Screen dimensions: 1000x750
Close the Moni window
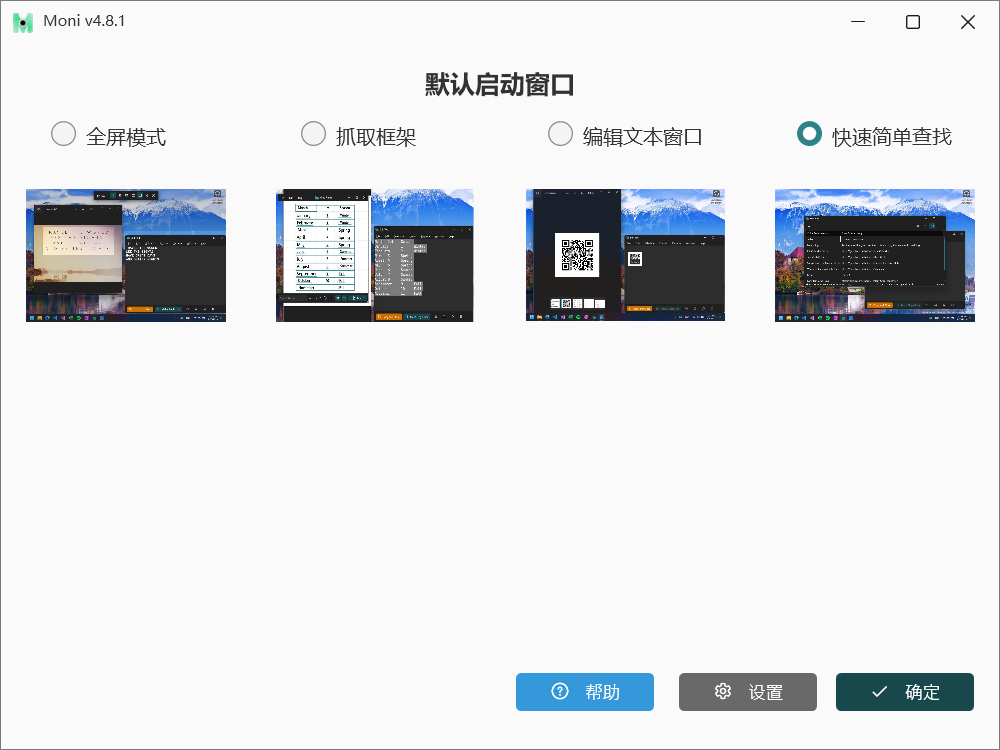968,22
